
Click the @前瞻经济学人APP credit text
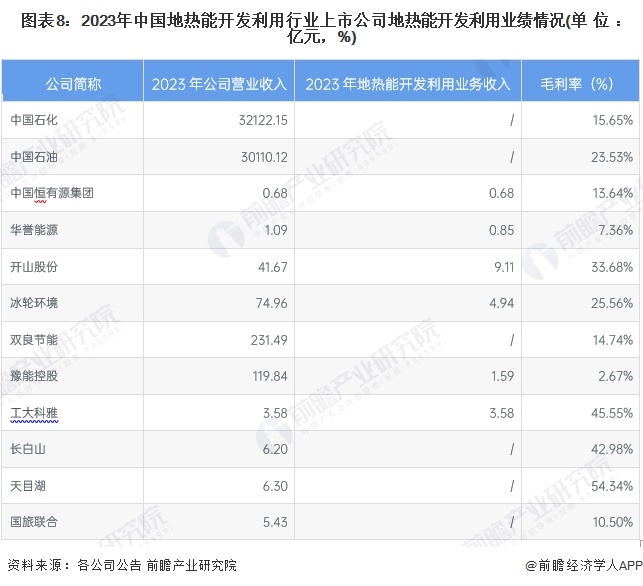coord(584,565)
